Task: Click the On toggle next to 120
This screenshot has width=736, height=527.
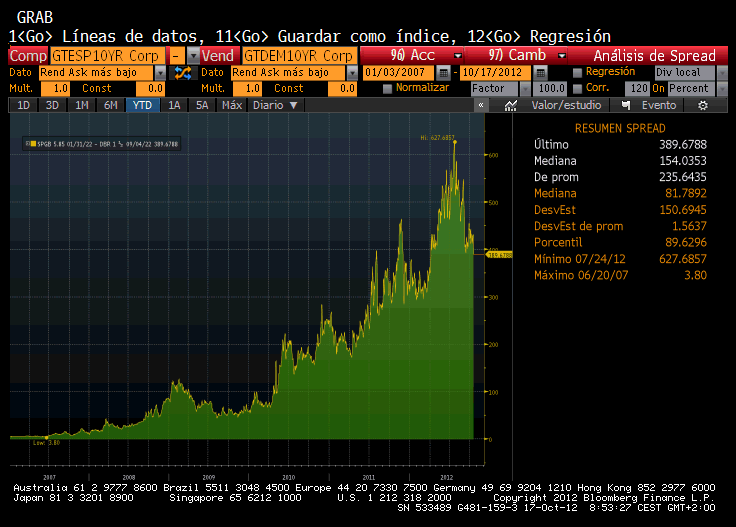Action: (x=659, y=89)
